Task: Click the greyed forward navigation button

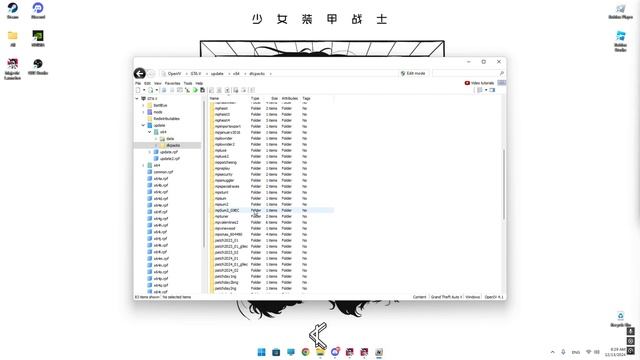Action: 151,73
